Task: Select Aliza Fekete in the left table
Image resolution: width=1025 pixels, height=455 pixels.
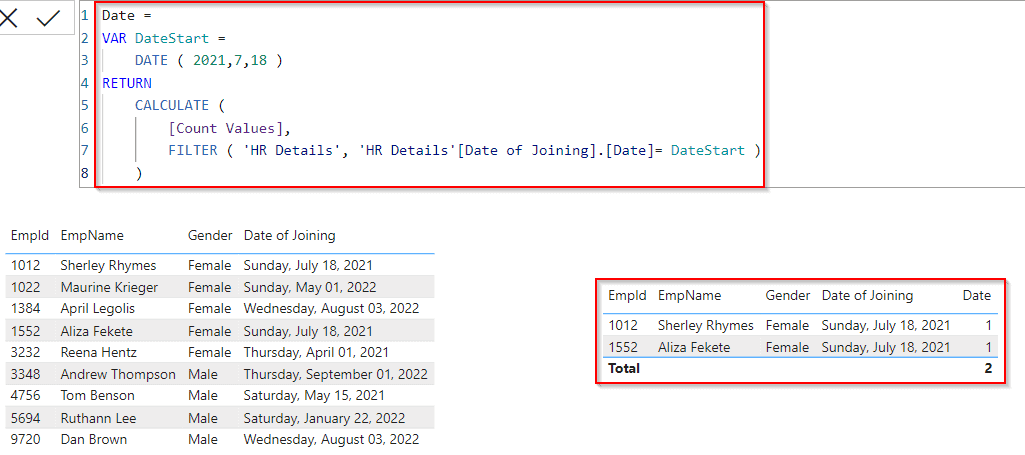Action: 96,331
